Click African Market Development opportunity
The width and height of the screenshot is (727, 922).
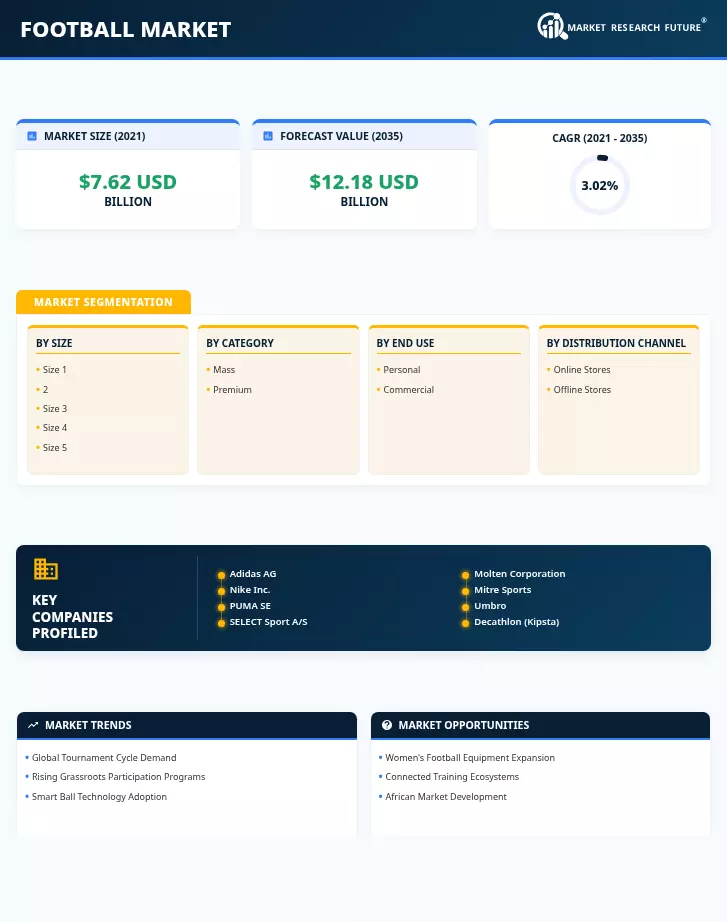(x=446, y=796)
